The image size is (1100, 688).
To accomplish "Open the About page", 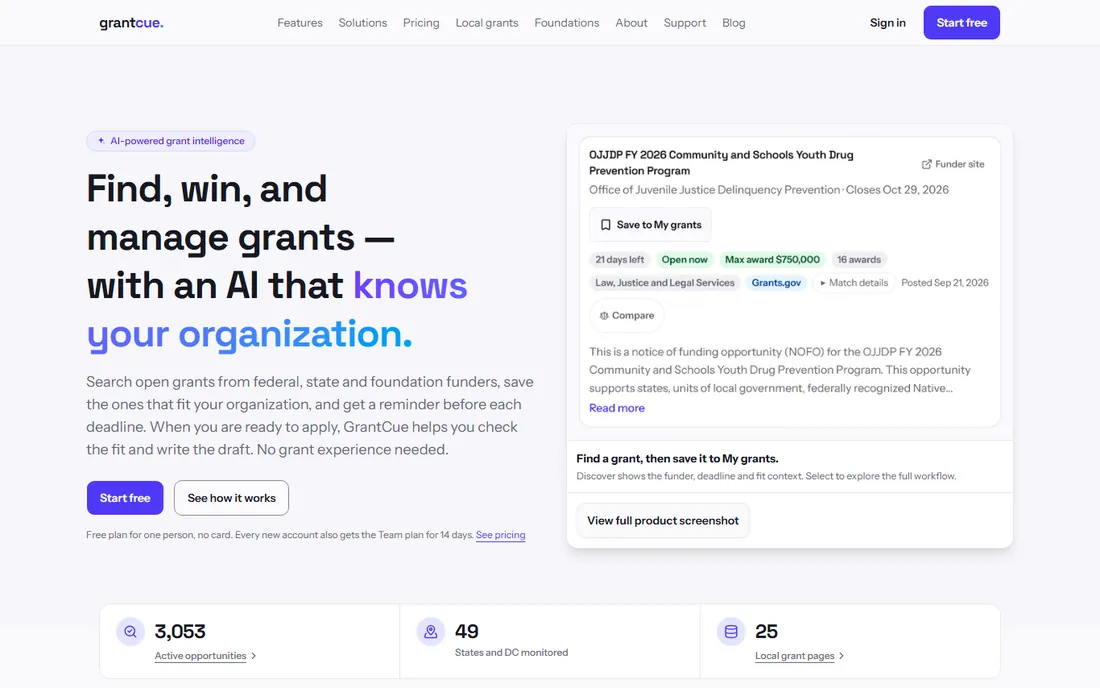I will click(631, 22).
